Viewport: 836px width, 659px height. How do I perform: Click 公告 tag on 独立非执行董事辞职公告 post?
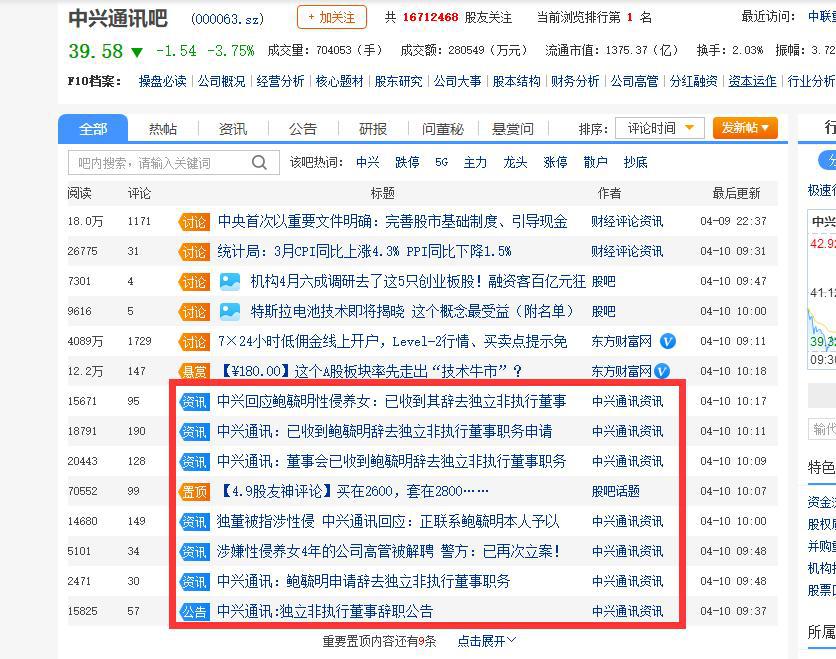tap(193, 612)
